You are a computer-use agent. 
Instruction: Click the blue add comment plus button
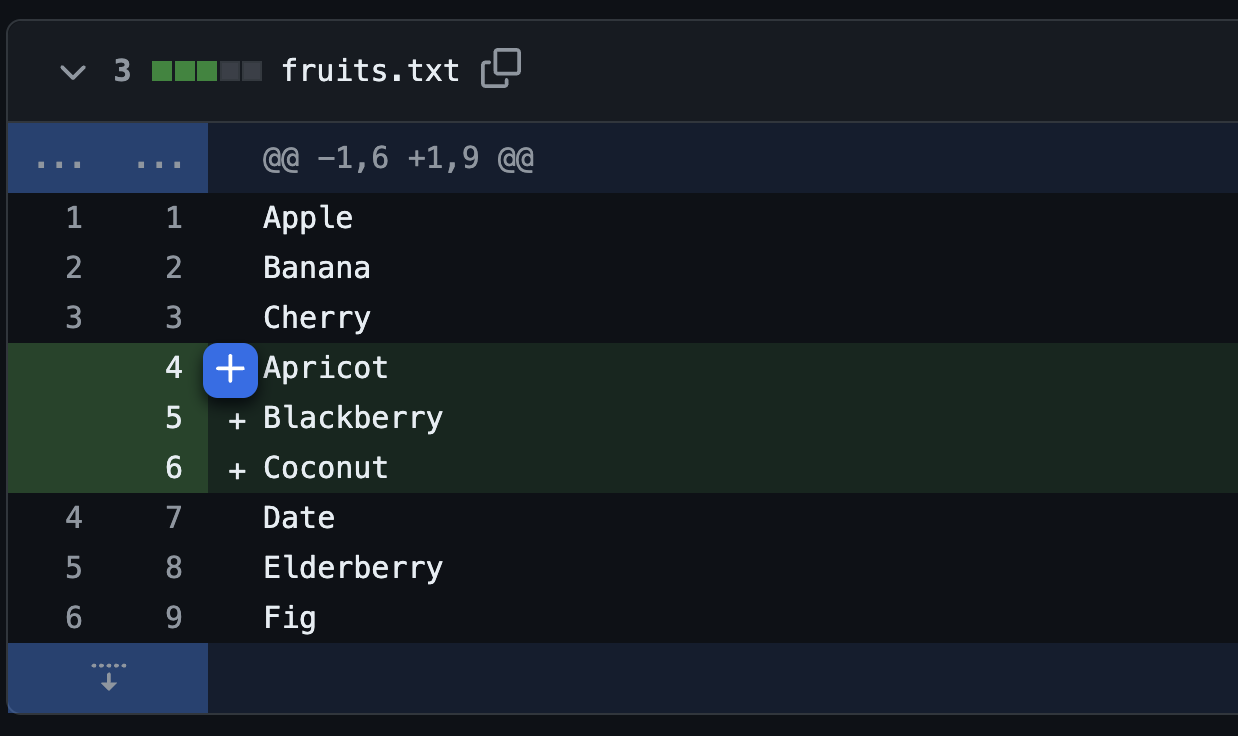231,370
